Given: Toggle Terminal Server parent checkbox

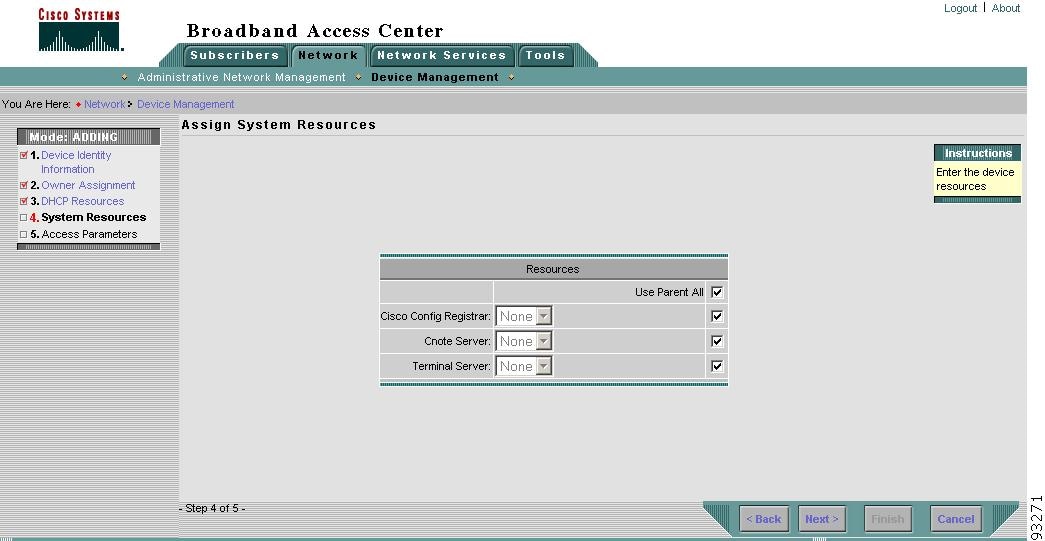Looking at the screenshot, I should tap(717, 366).
